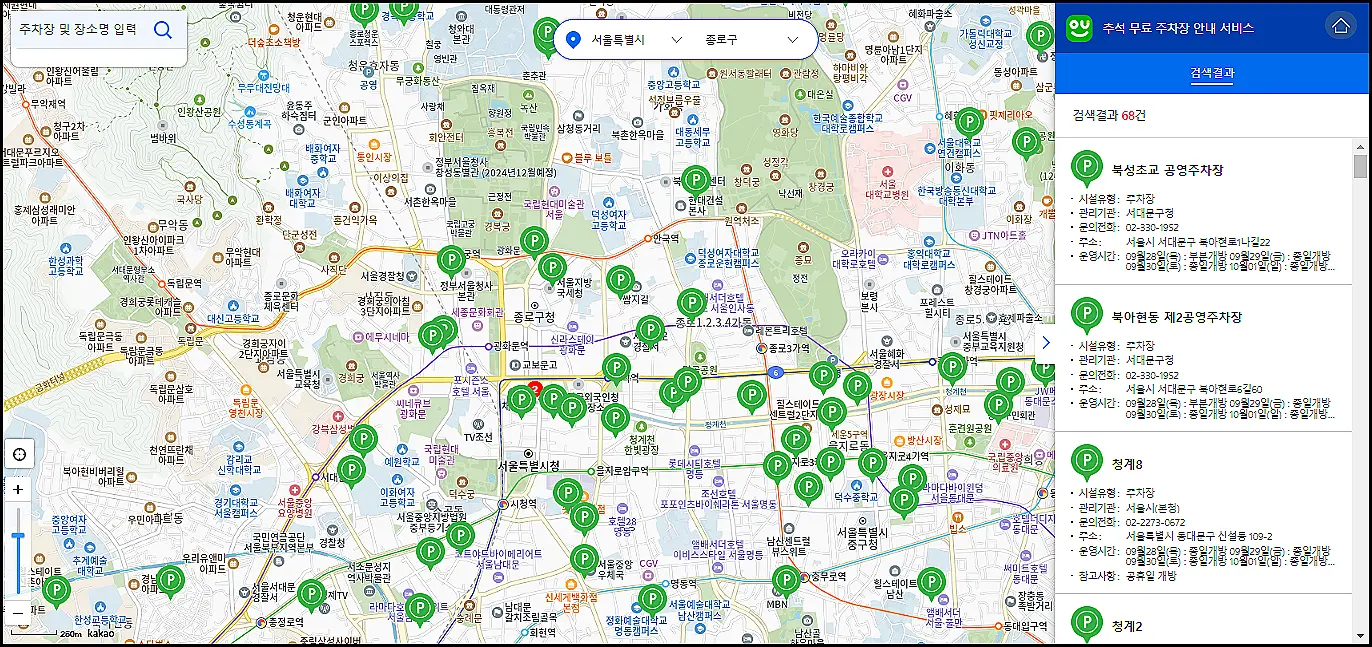The image size is (1372, 647).
Task: Click parking marker above 세운5구역
Action: coord(831,412)
